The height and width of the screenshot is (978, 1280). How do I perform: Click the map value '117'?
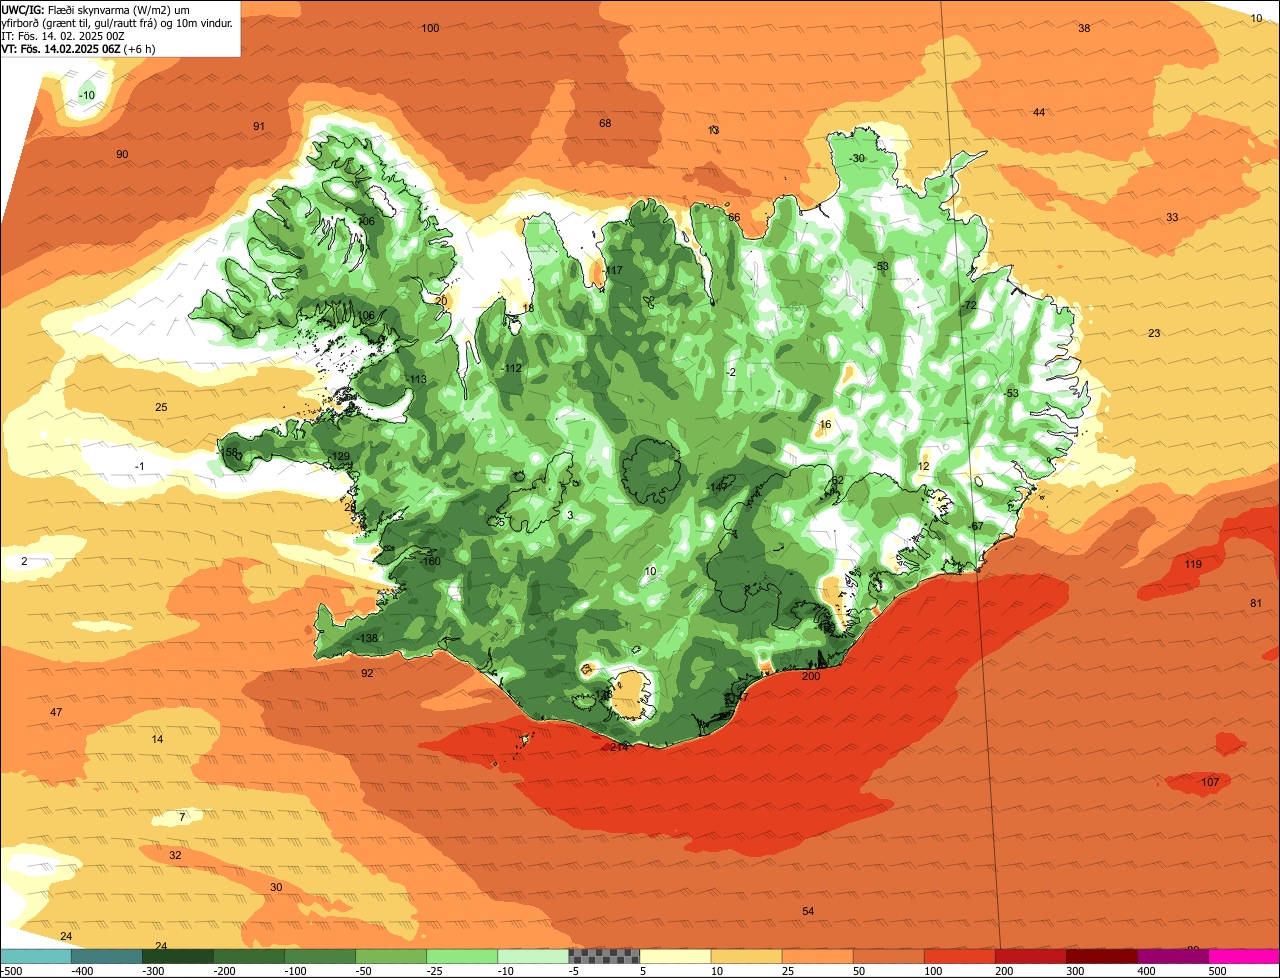[x=614, y=271]
